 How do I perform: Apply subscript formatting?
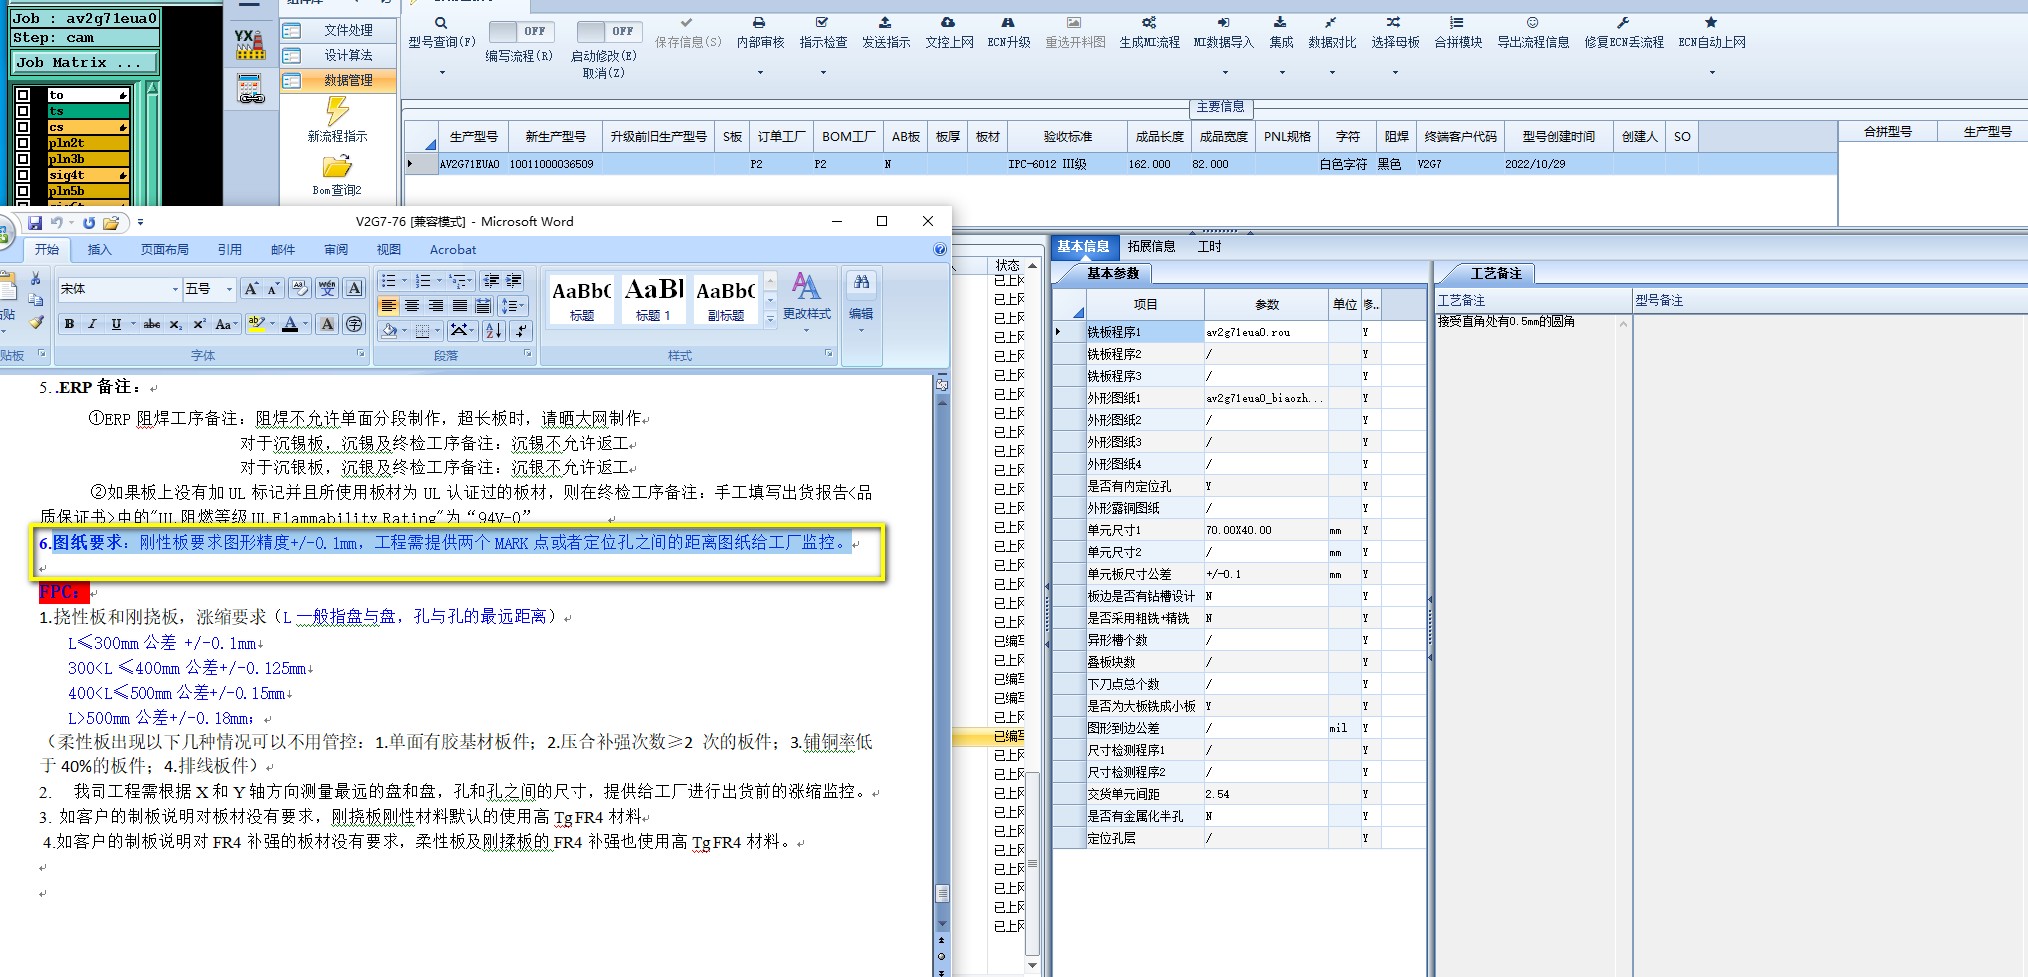[175, 324]
